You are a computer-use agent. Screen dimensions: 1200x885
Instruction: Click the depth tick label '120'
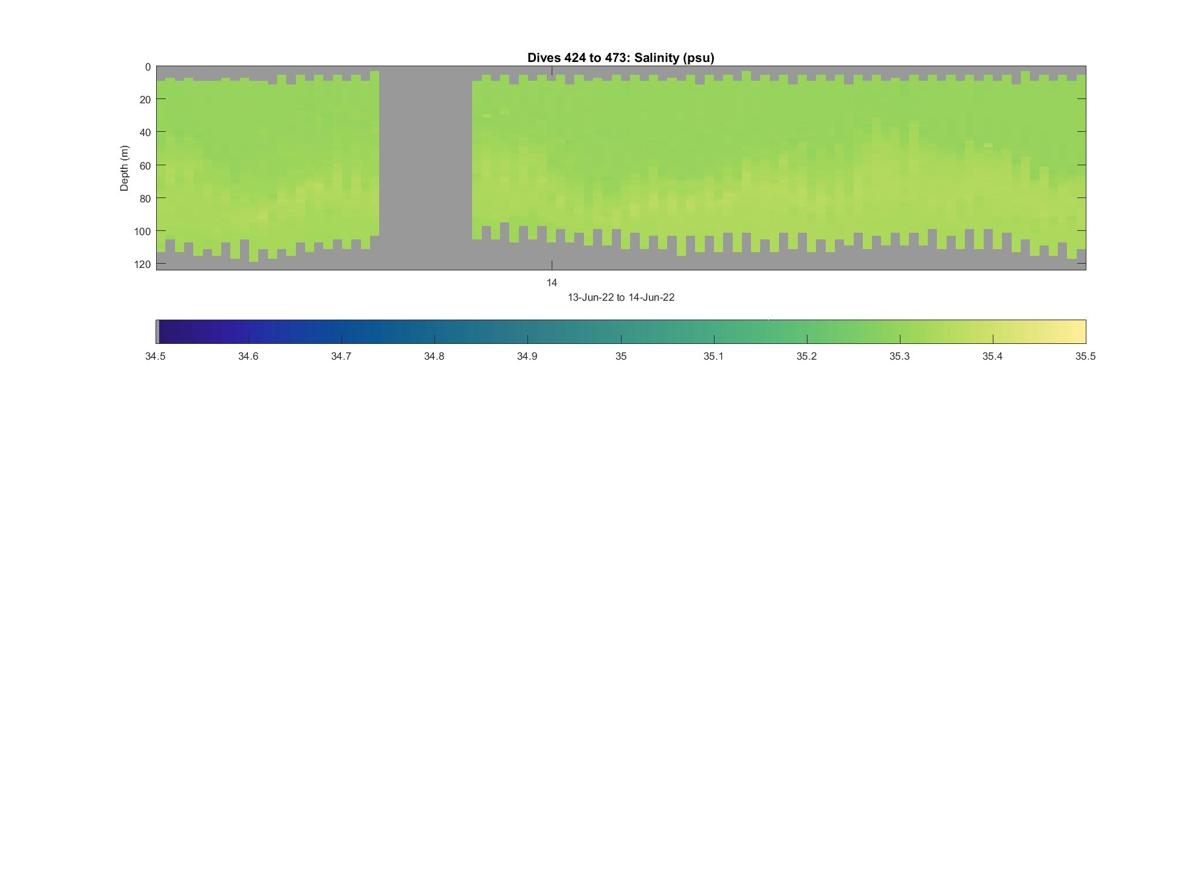click(141, 264)
